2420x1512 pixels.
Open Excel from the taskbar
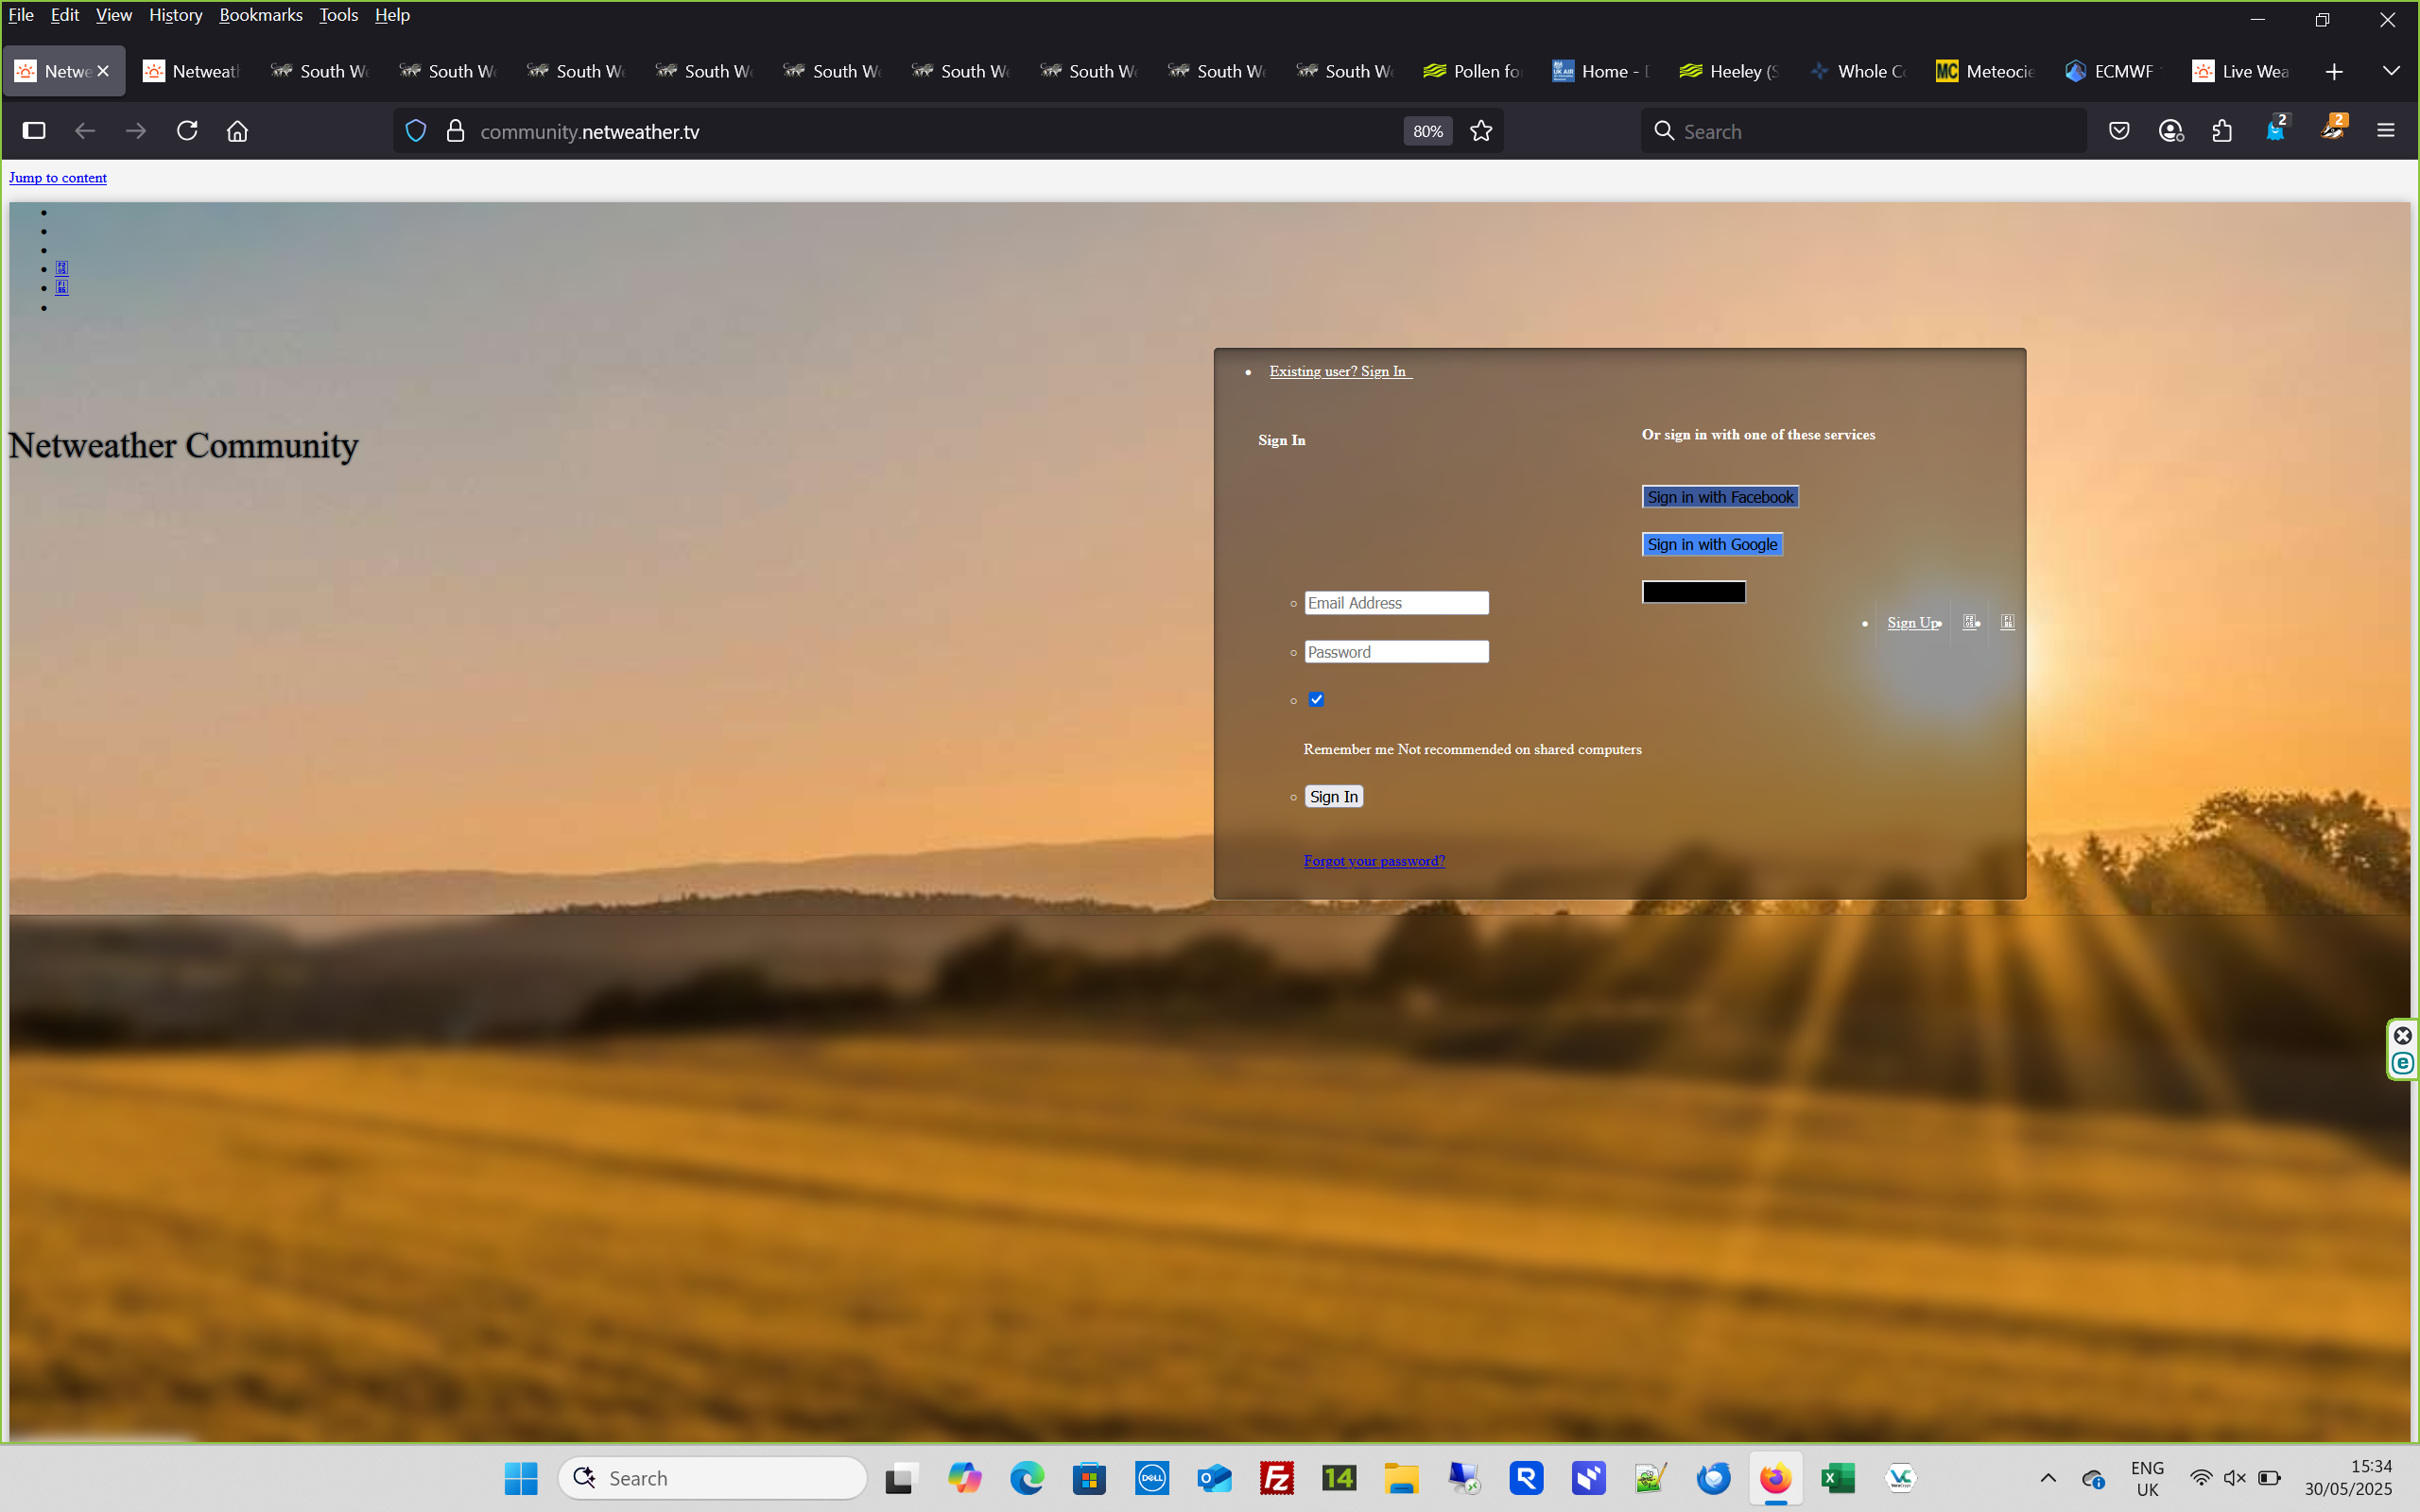[1838, 1478]
